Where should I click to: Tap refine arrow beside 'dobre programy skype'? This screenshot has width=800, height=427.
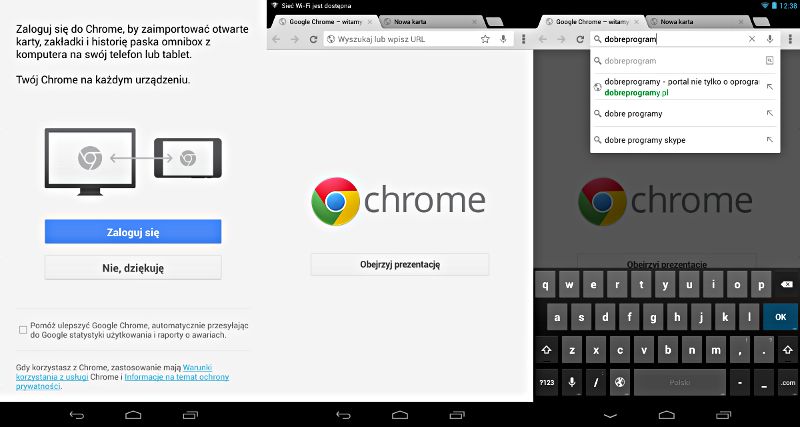point(770,140)
